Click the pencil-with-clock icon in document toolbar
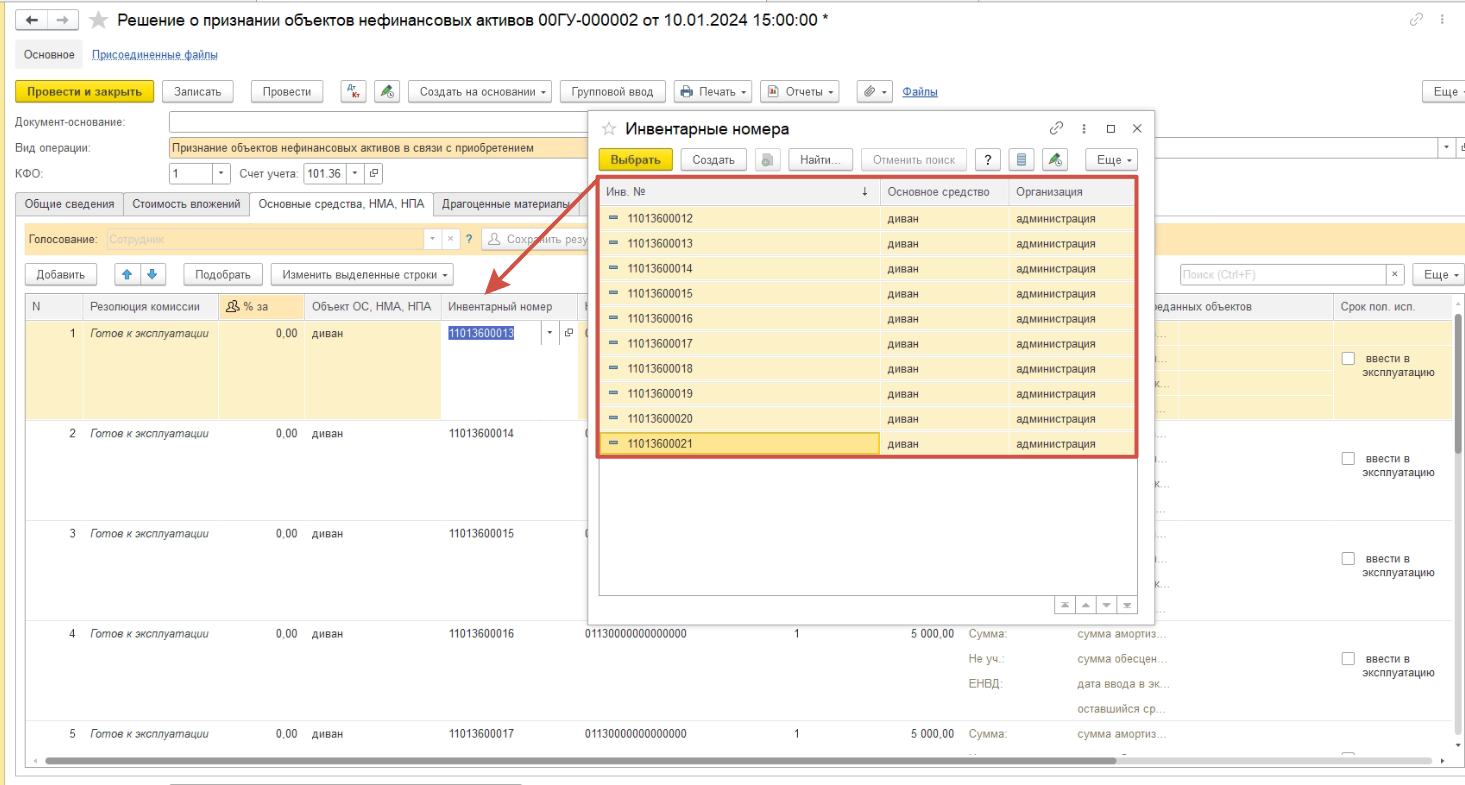The image size is (1465, 785). [x=387, y=92]
